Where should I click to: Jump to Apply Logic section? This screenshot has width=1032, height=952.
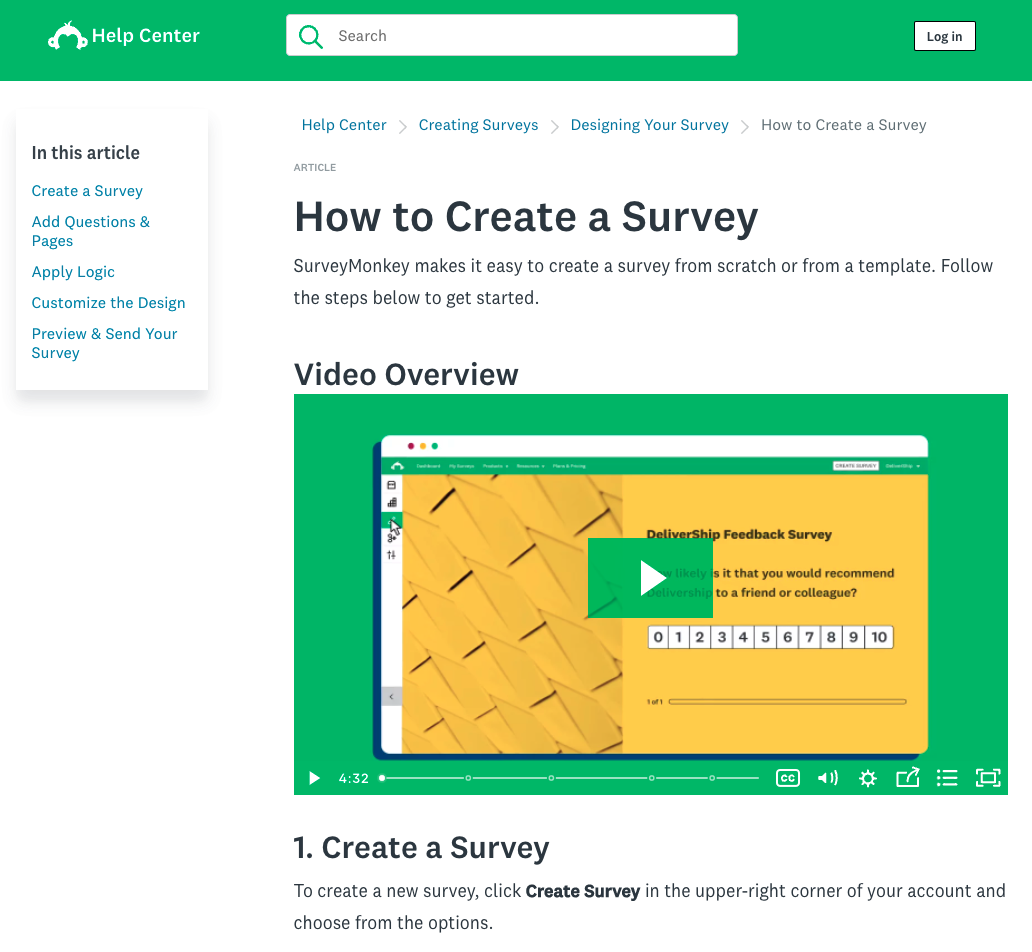pyautogui.click(x=73, y=272)
